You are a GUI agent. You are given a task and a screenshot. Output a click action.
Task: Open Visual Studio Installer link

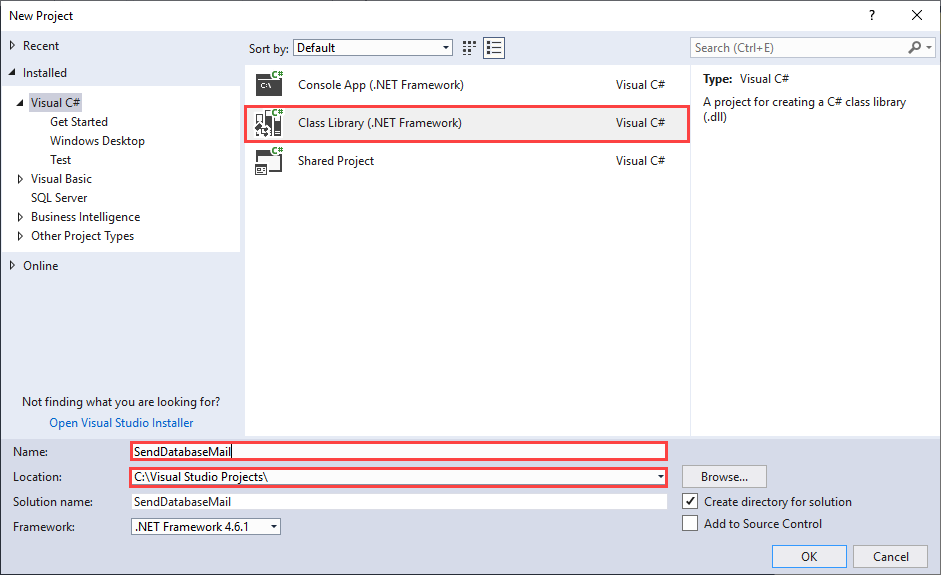pyautogui.click(x=121, y=423)
